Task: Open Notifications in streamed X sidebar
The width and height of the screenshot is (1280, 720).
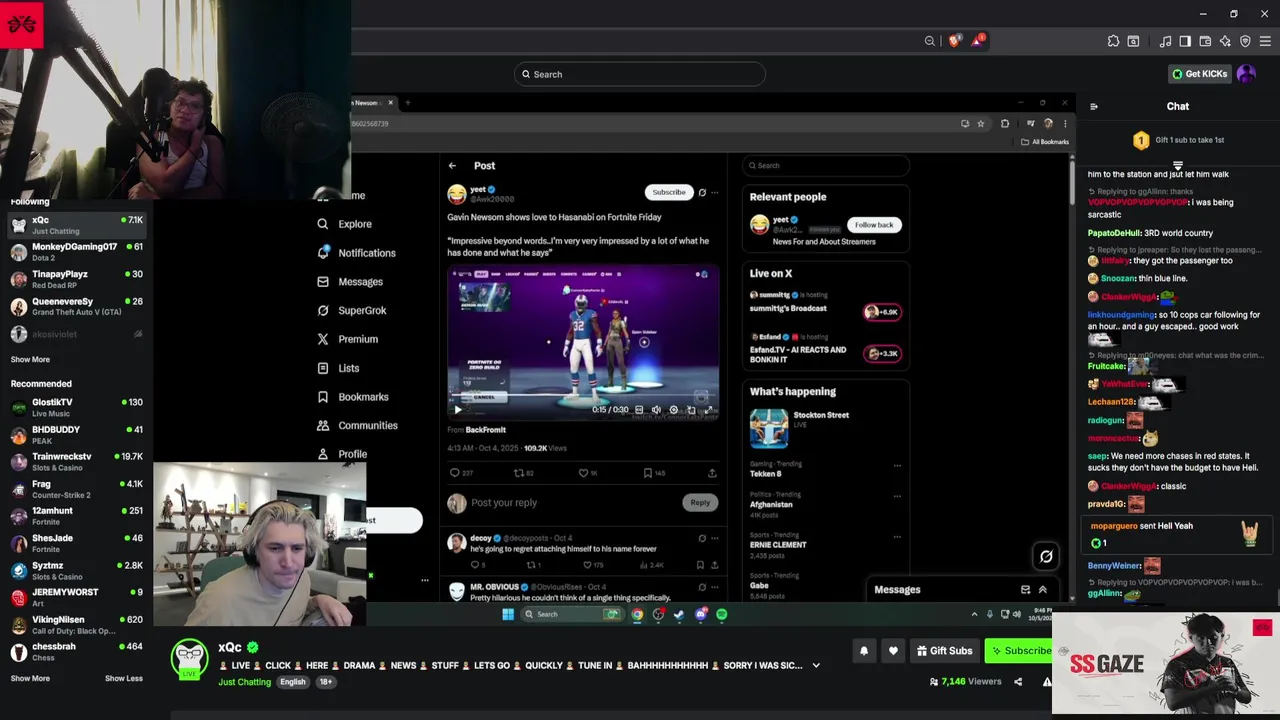Action: [x=356, y=253]
